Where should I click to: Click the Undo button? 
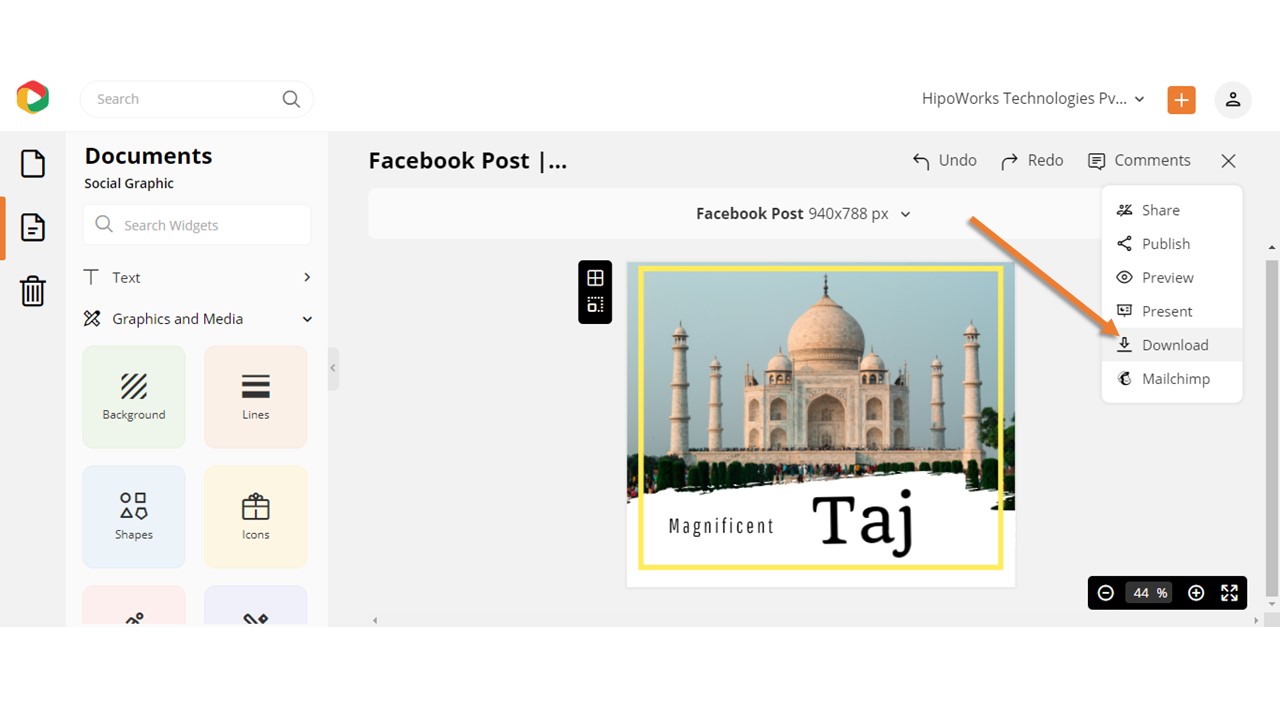point(944,160)
